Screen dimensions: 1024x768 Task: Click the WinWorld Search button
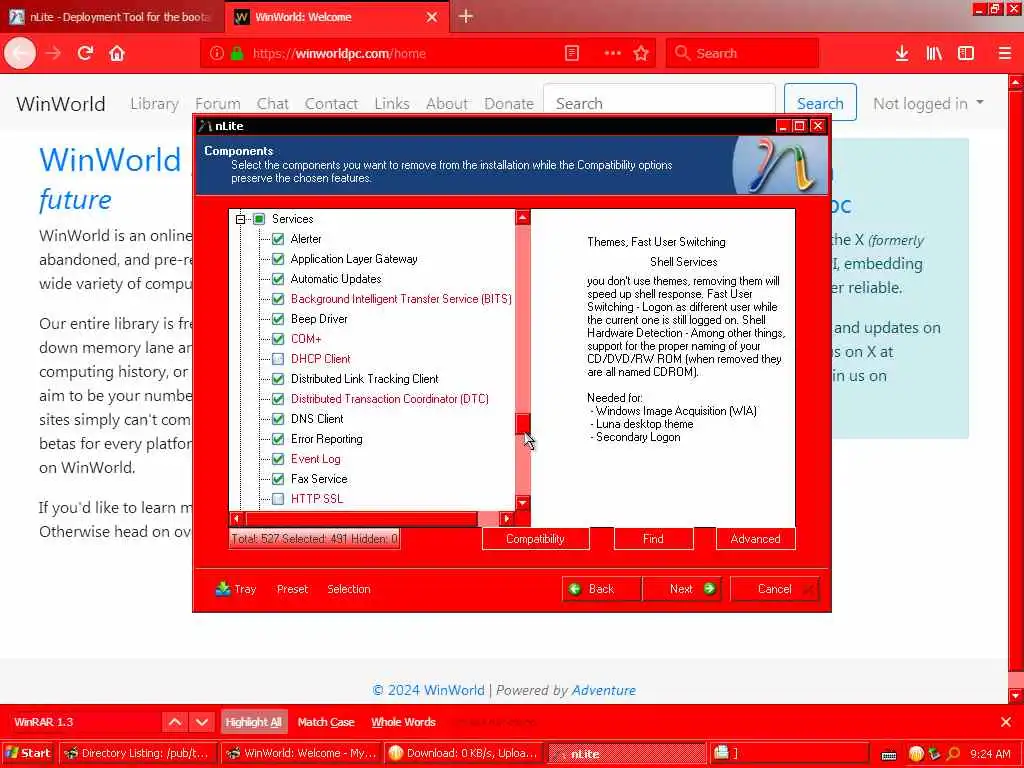click(x=820, y=103)
